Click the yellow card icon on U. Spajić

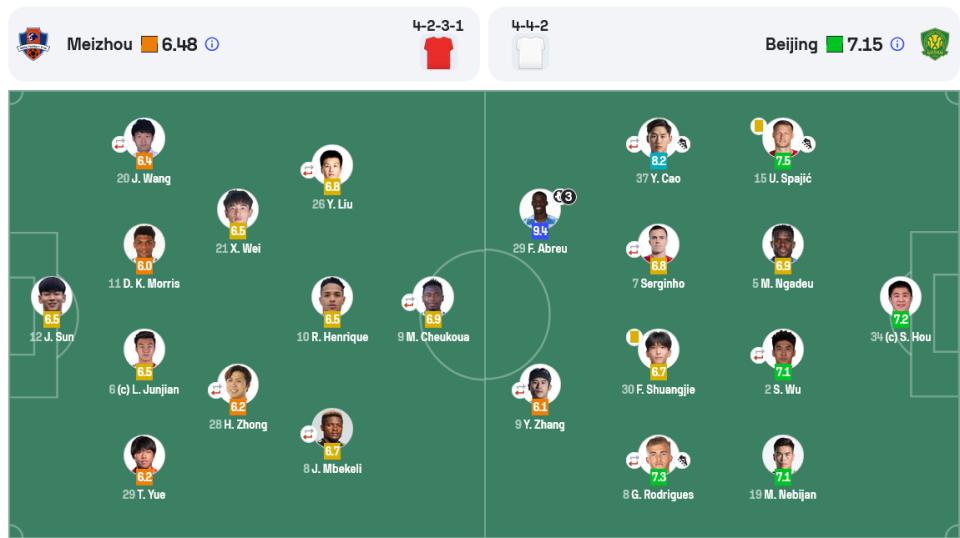pos(759,126)
